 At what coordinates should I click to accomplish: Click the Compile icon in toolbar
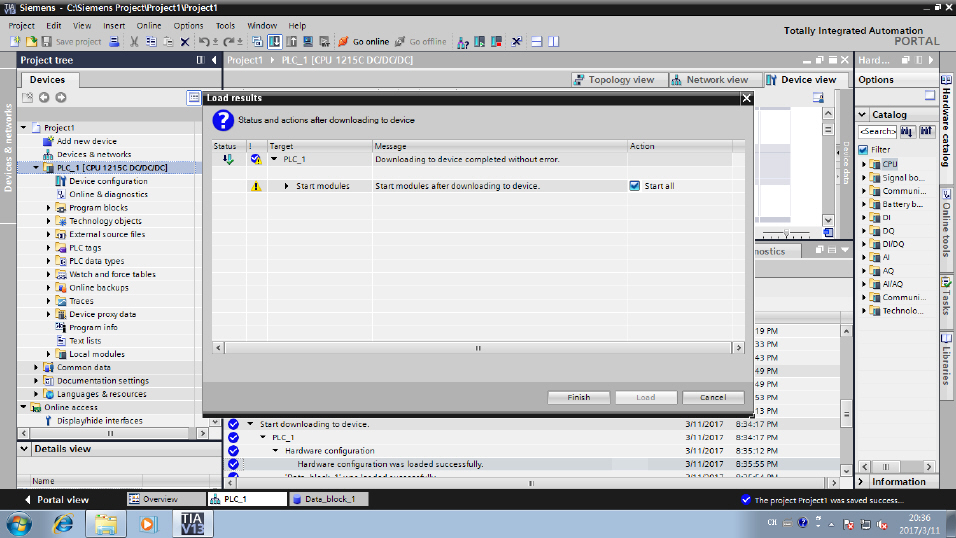coord(257,41)
